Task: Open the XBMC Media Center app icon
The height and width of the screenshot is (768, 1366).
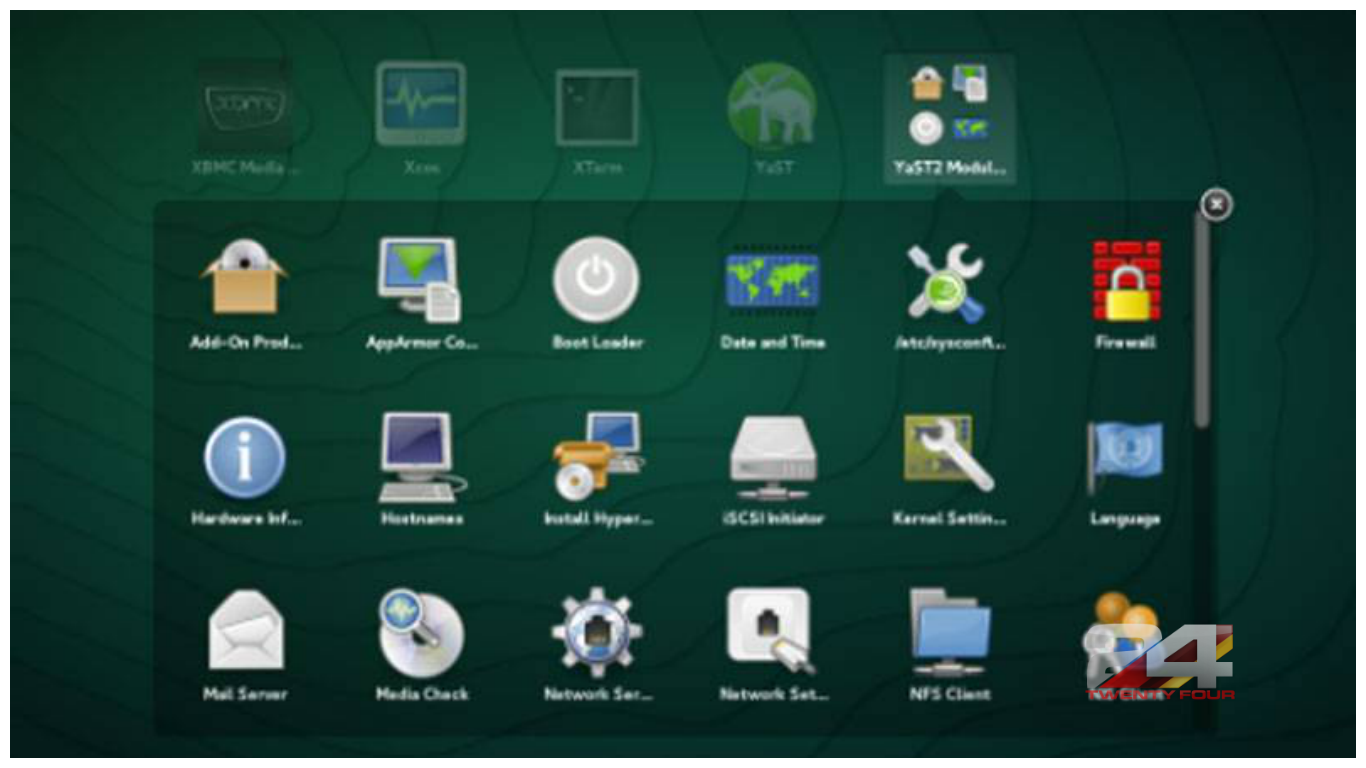Action: coord(244,105)
